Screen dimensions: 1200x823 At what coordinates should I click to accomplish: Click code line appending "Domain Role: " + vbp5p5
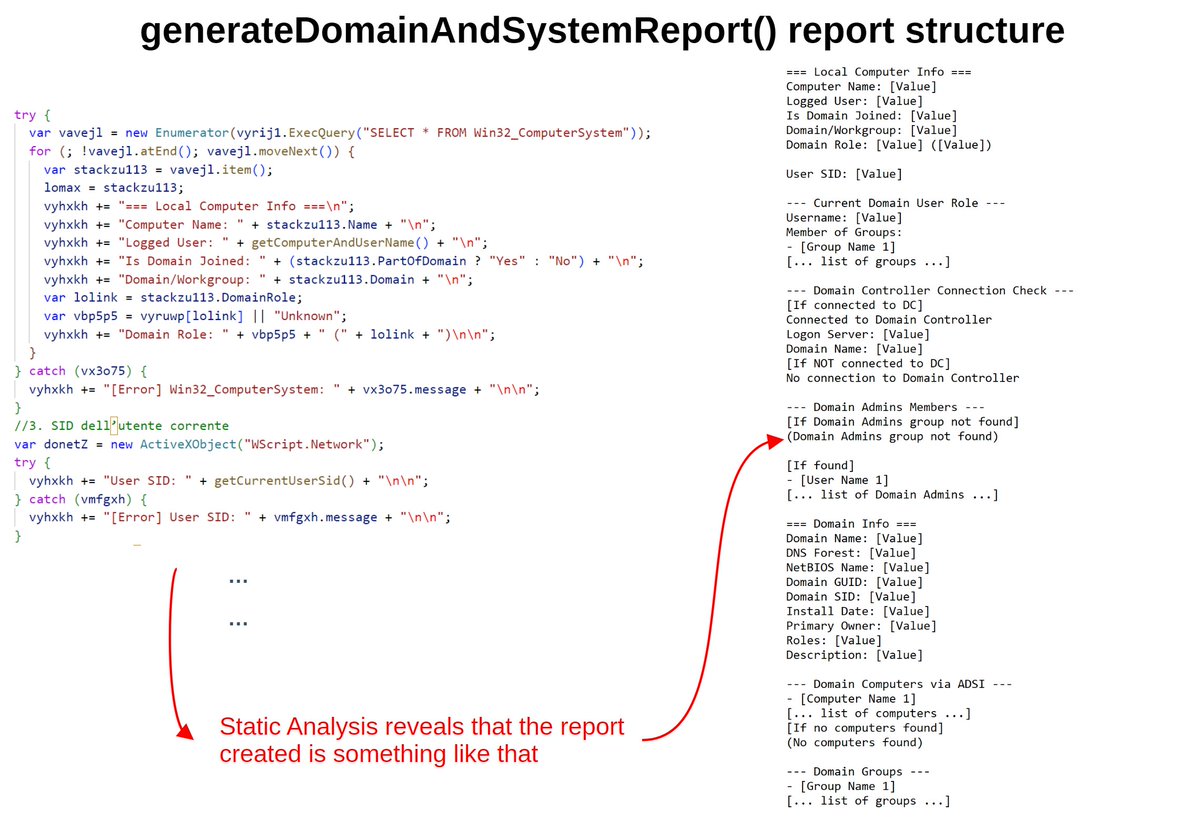point(270,335)
